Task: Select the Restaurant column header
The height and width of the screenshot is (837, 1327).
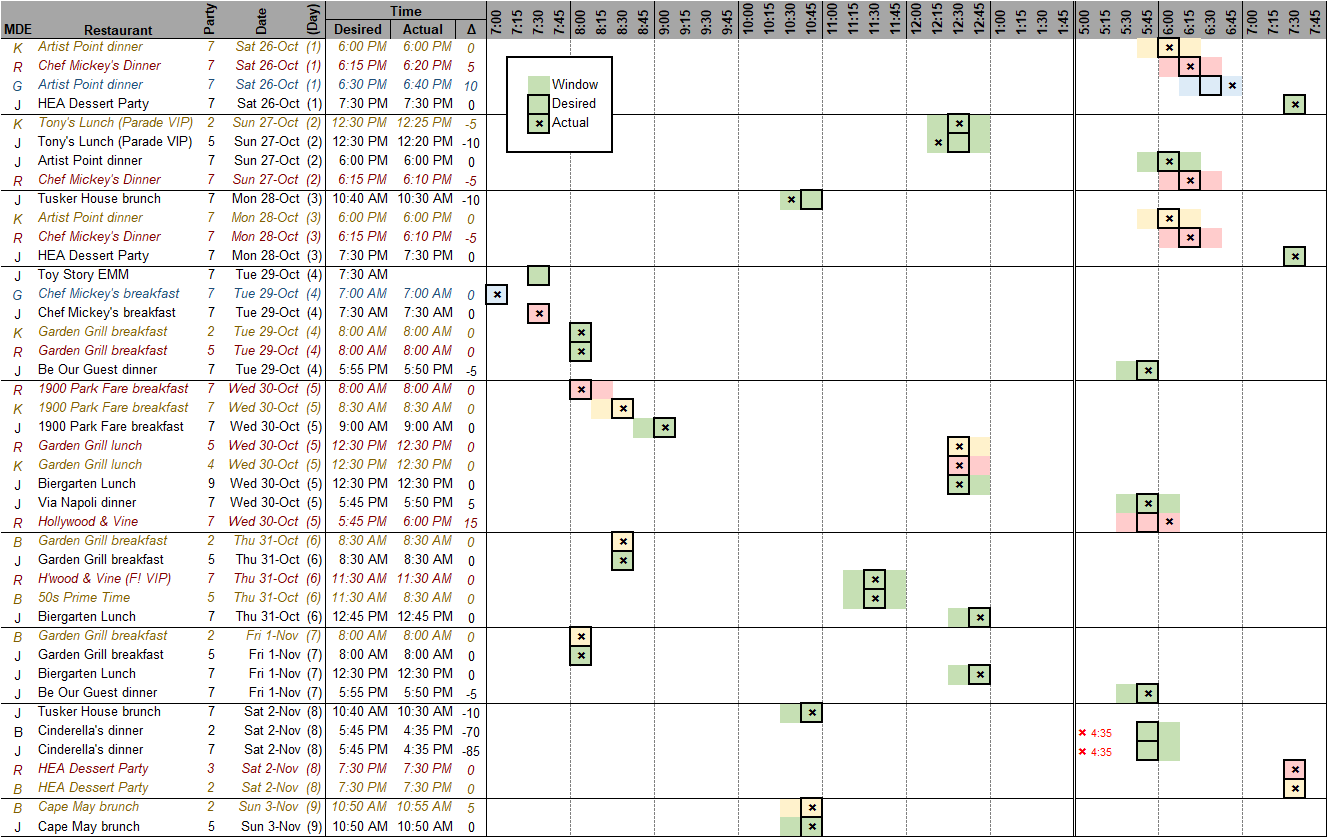Action: [x=118, y=30]
